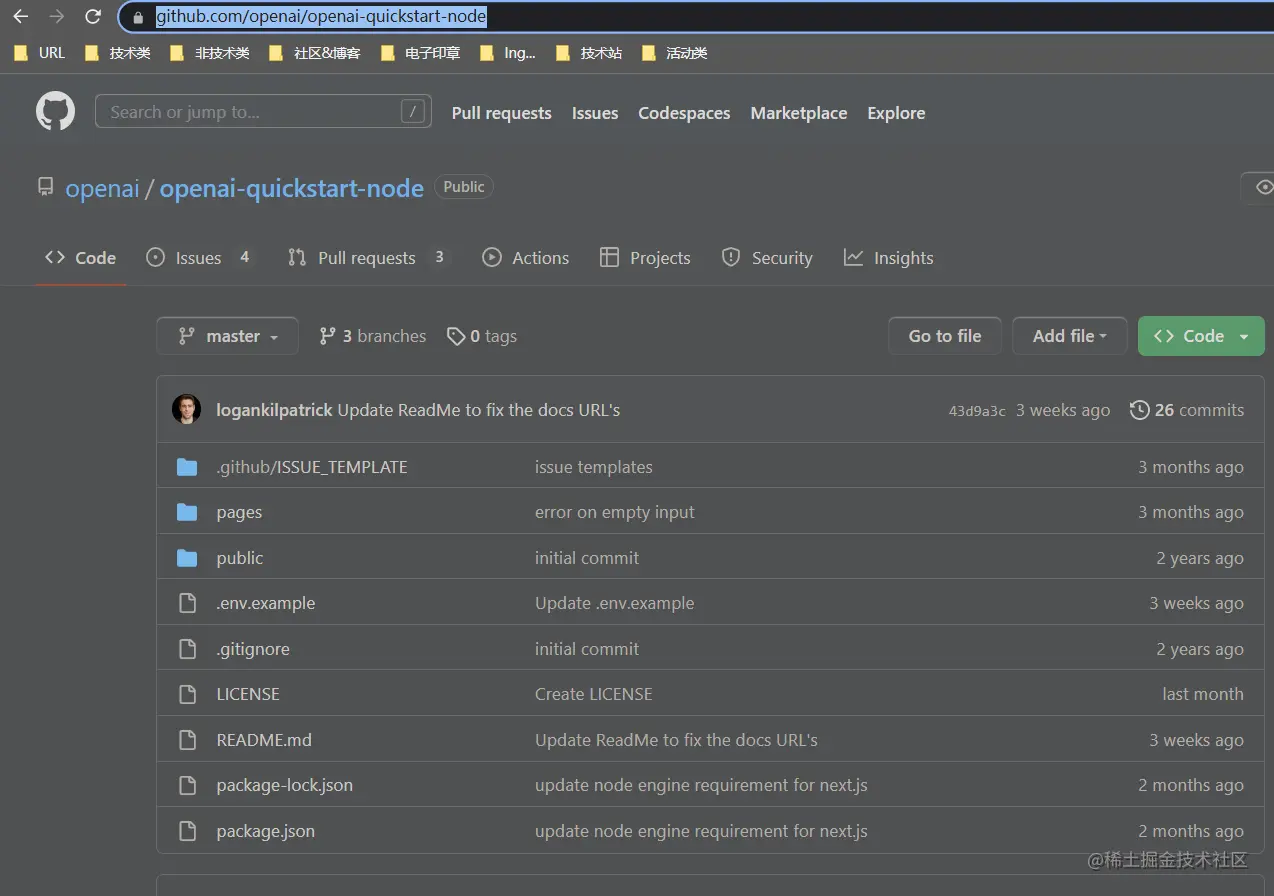Click the pages folder icon
The image size is (1274, 896).
coord(187,512)
